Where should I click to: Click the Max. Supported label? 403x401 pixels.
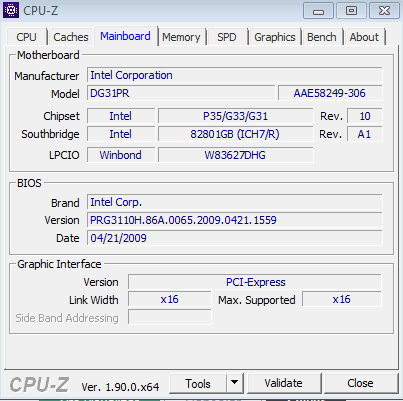[257, 300]
